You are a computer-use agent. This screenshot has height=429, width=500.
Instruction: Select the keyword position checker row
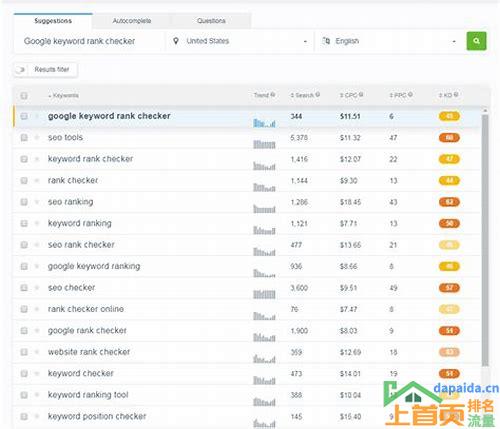pos(247,416)
